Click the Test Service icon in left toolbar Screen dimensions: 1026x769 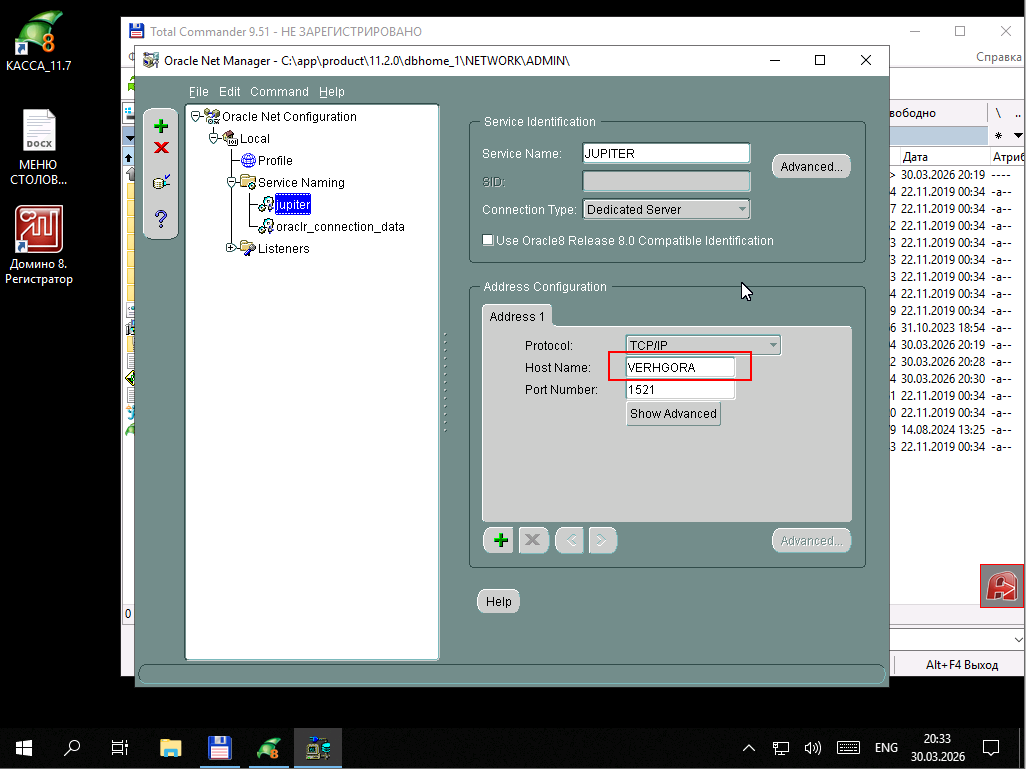(x=161, y=182)
